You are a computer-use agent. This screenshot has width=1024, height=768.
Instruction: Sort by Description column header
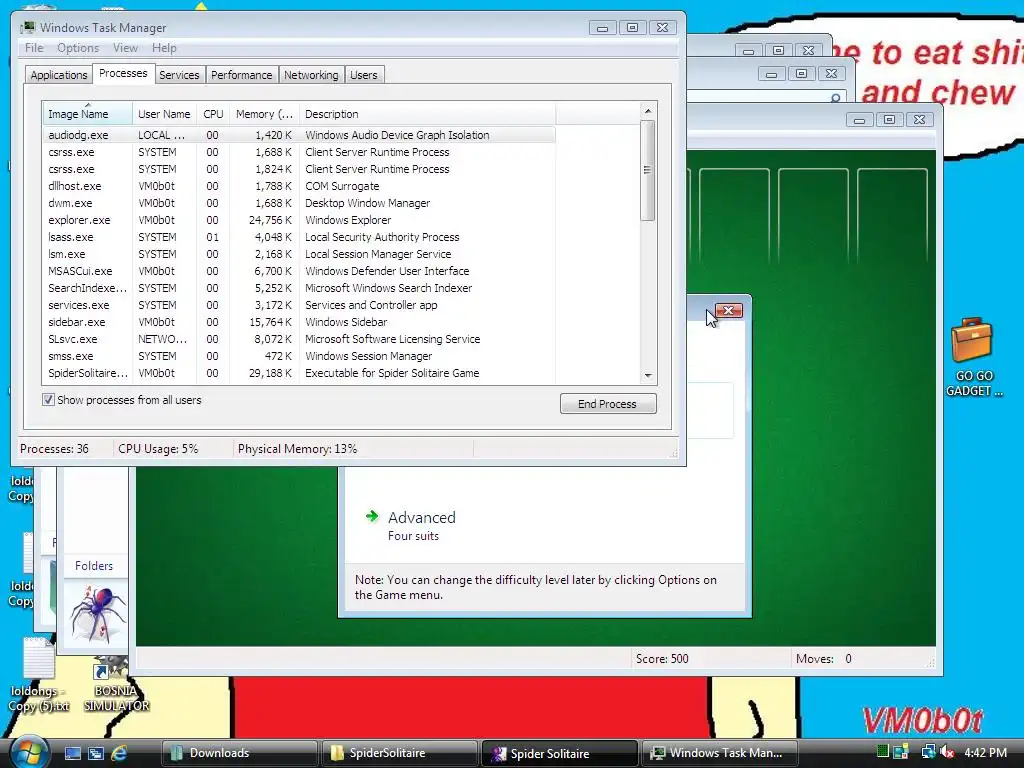coord(427,114)
